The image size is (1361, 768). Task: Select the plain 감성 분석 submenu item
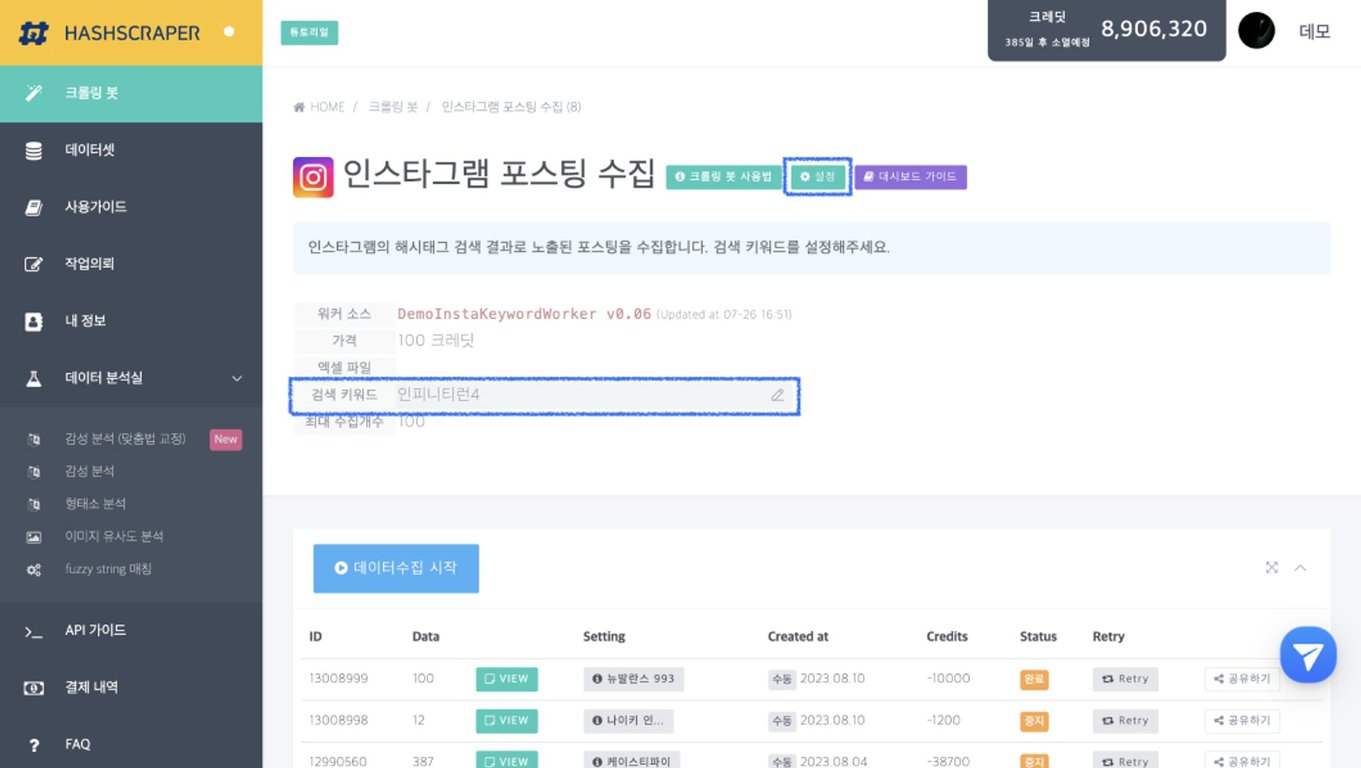tap(90, 471)
